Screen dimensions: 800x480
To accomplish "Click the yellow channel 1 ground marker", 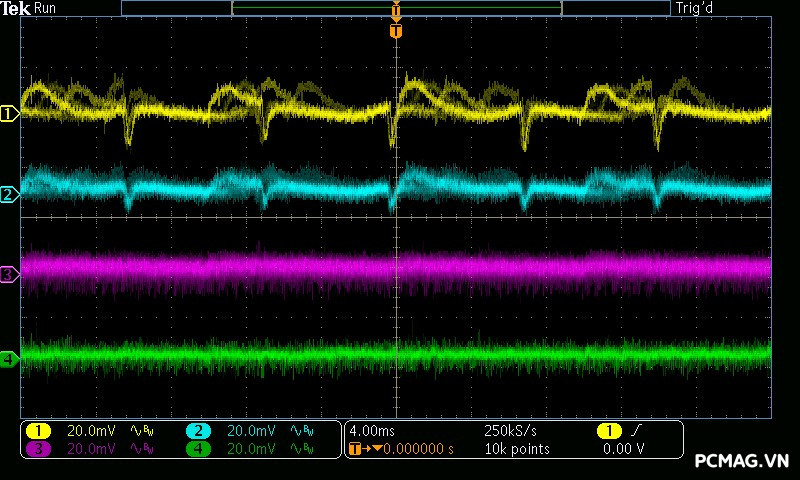I will pyautogui.click(x=9, y=114).
